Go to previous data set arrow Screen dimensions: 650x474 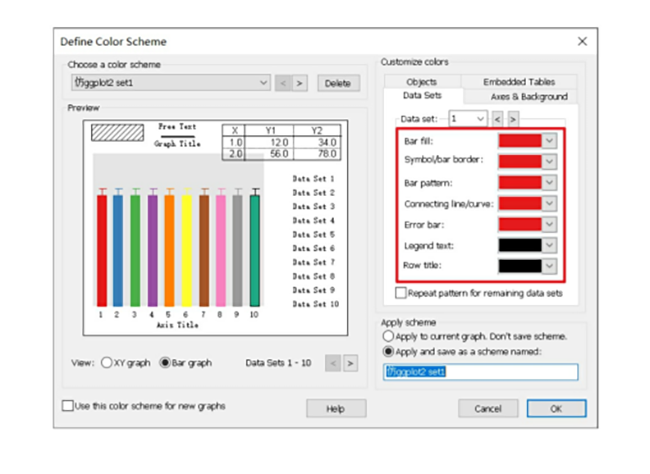click(497, 118)
